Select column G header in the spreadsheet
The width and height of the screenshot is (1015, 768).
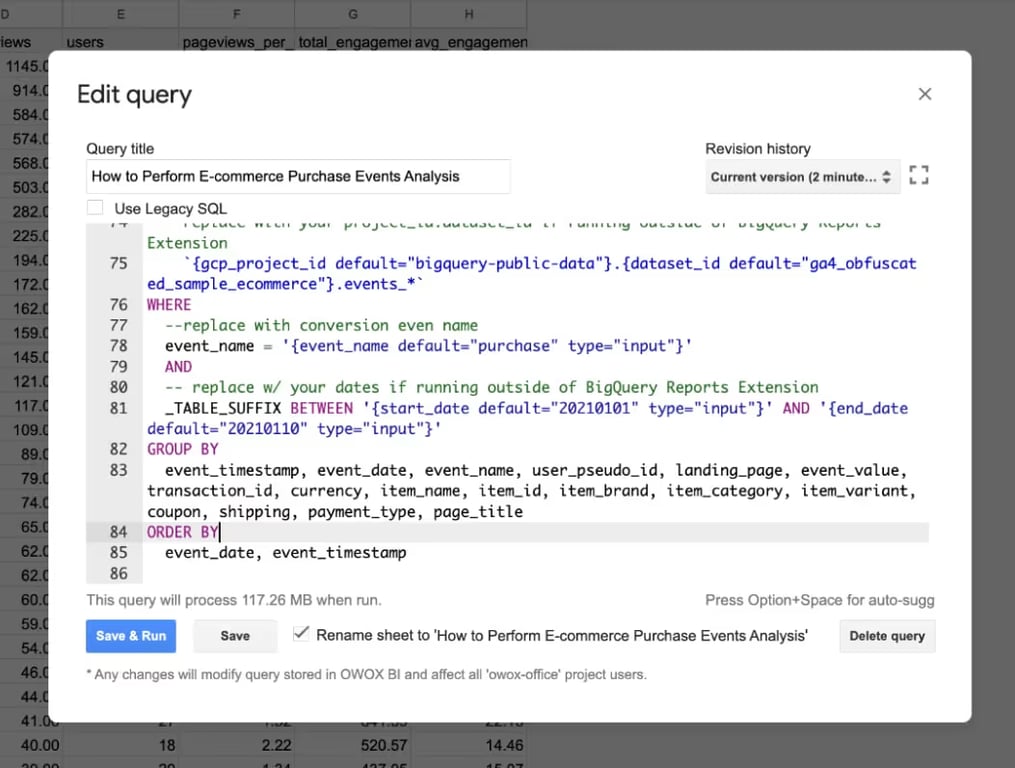pyautogui.click(x=352, y=14)
